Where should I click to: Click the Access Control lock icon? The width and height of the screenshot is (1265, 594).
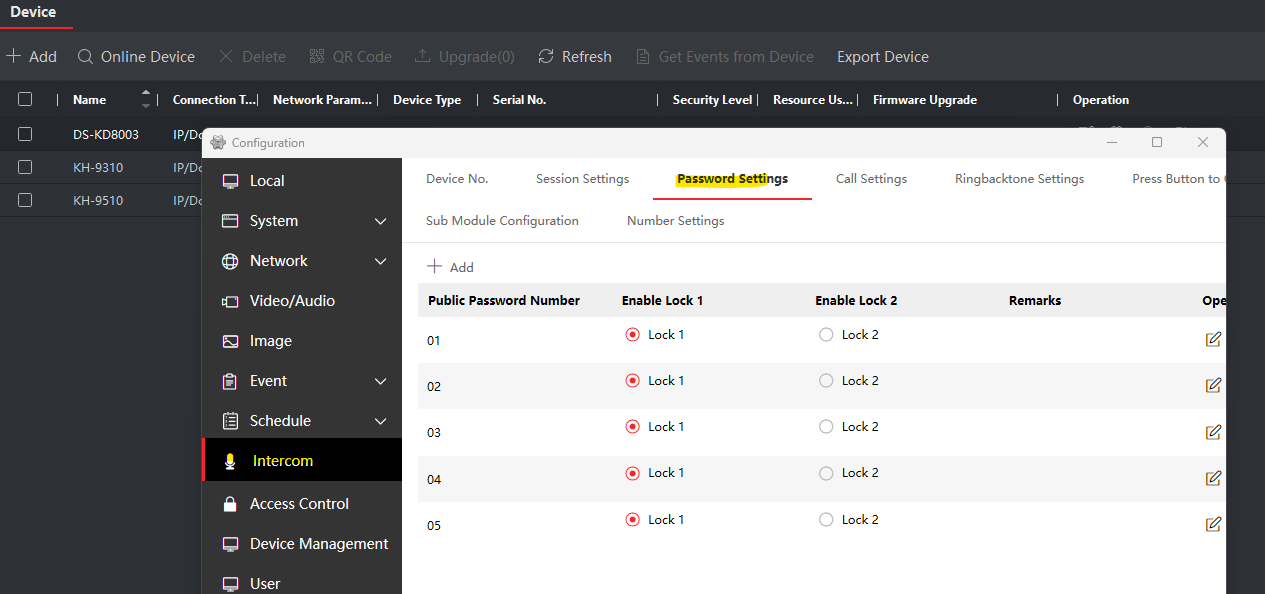(x=230, y=504)
